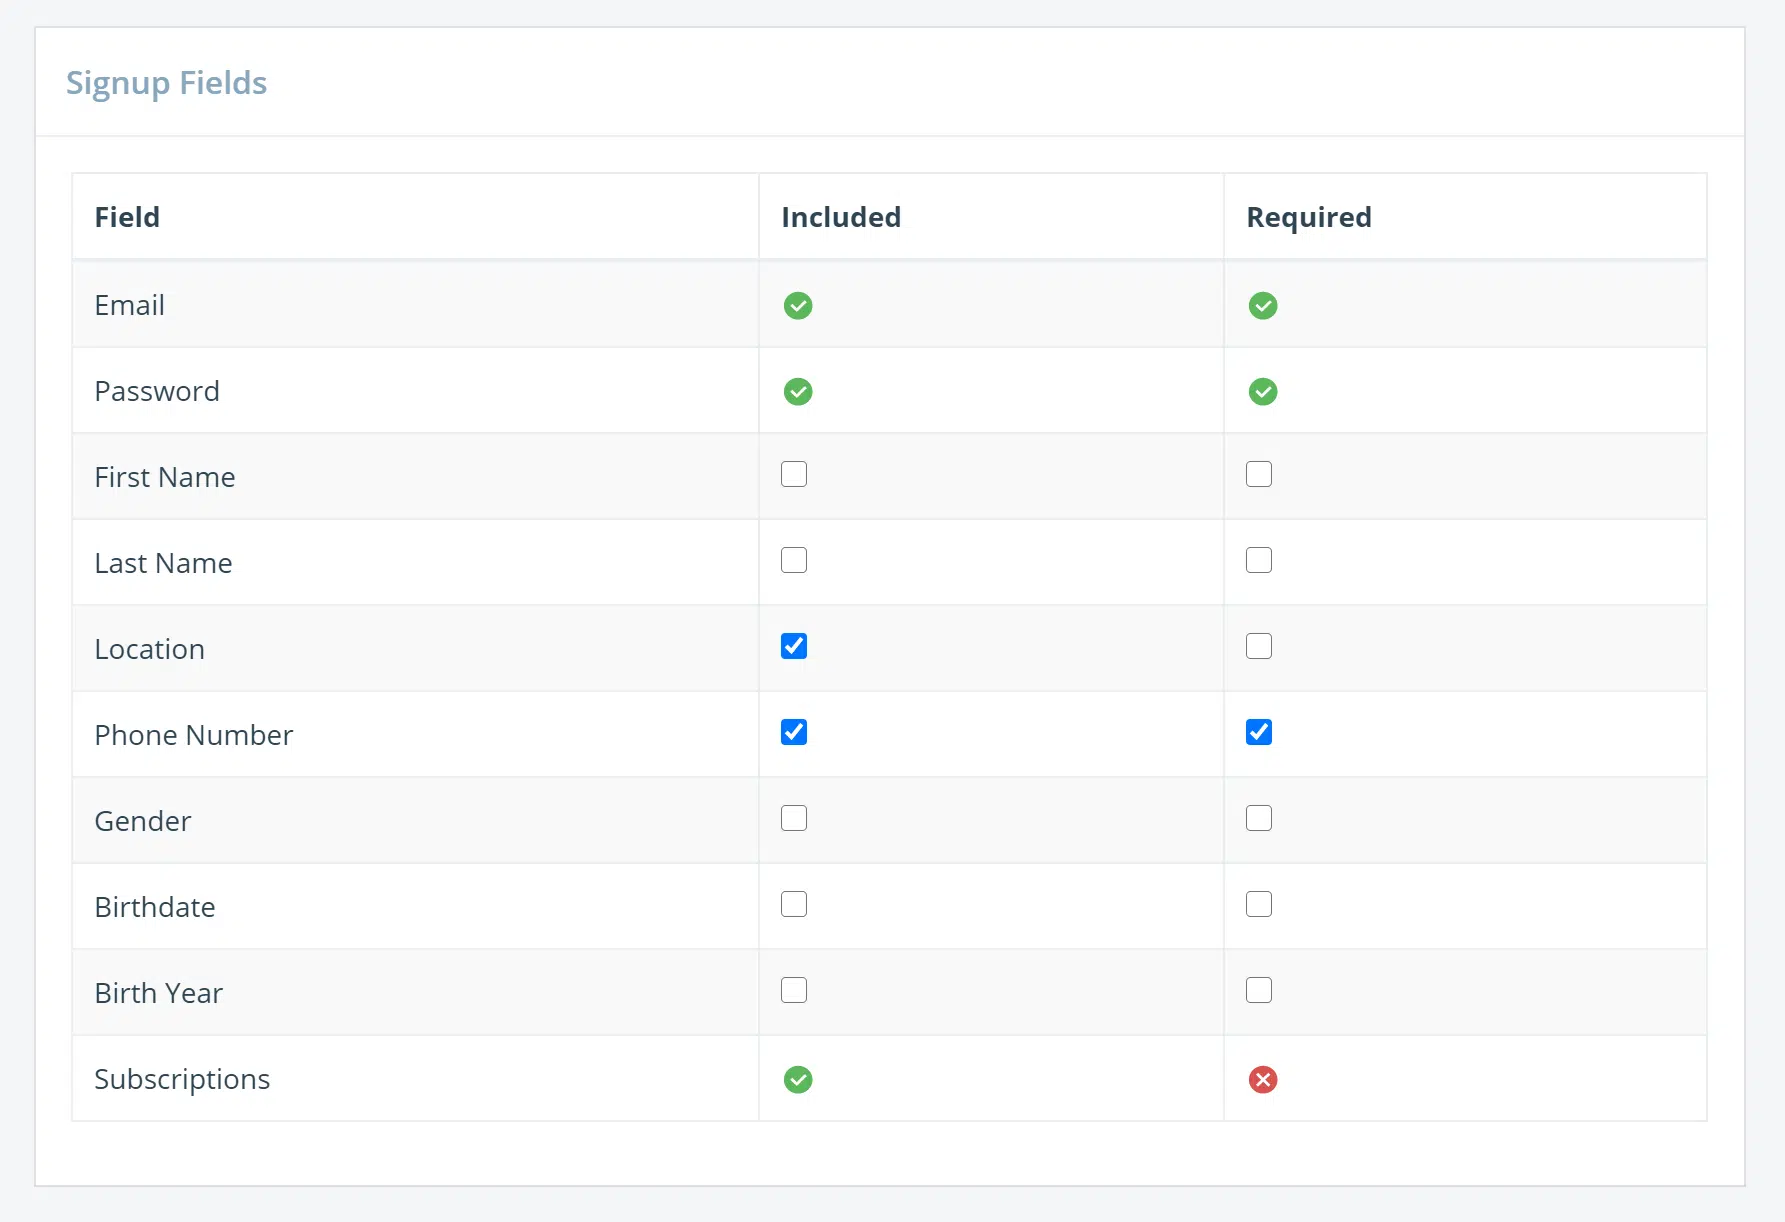Make the Location field Required

(1259, 646)
